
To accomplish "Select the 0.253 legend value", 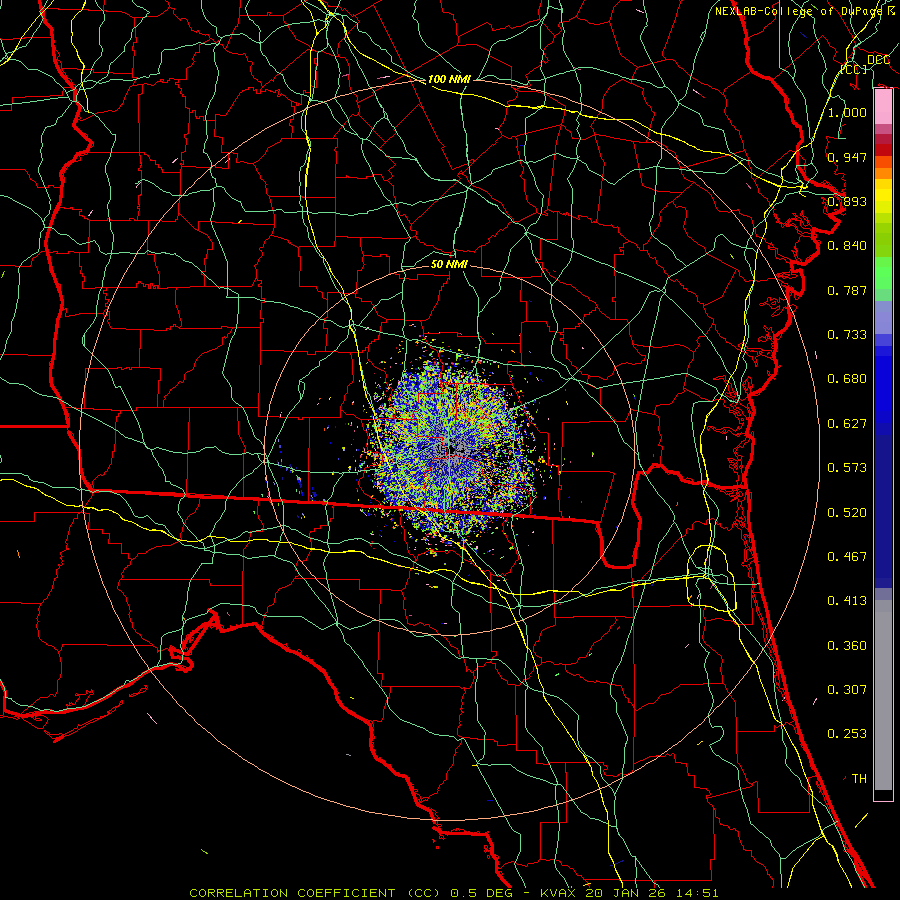I will [x=847, y=734].
